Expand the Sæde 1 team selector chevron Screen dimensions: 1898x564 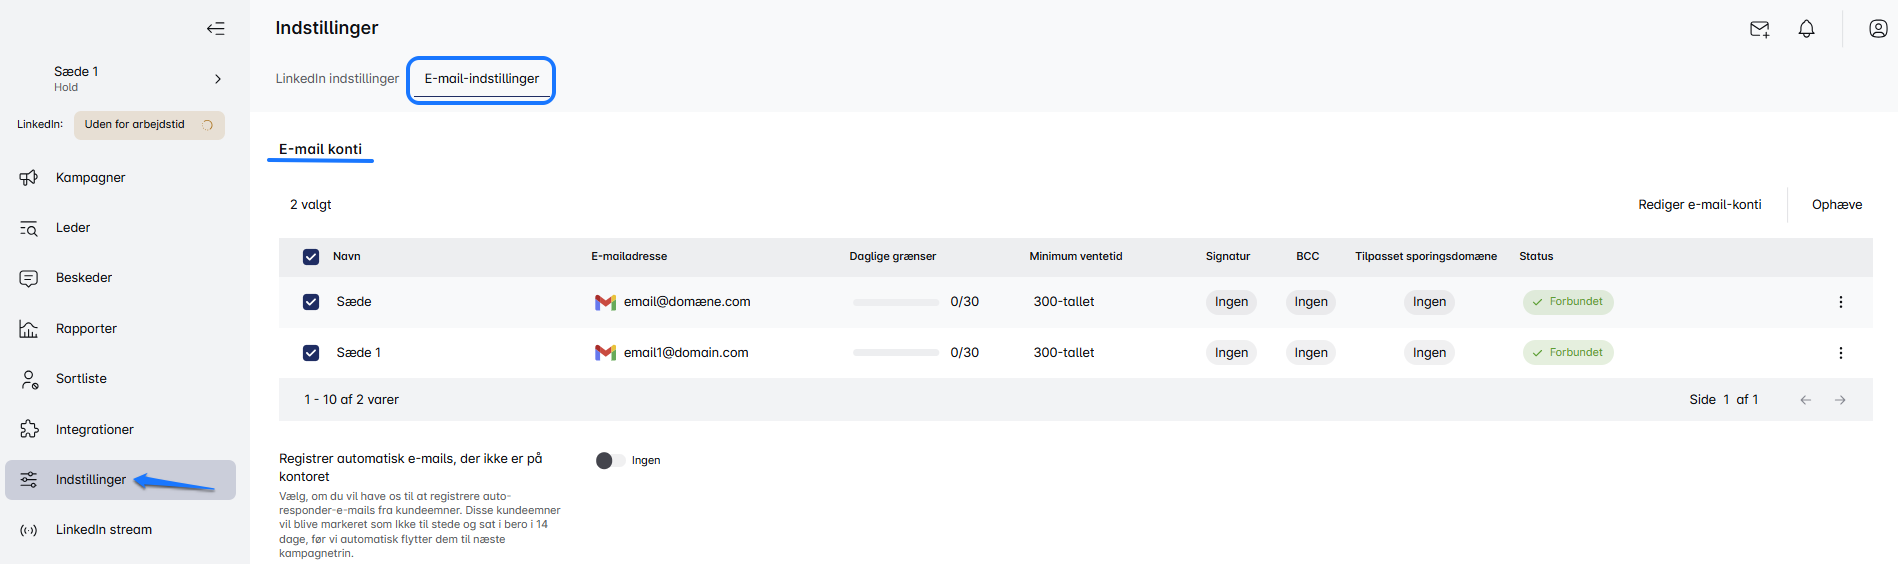click(x=218, y=79)
